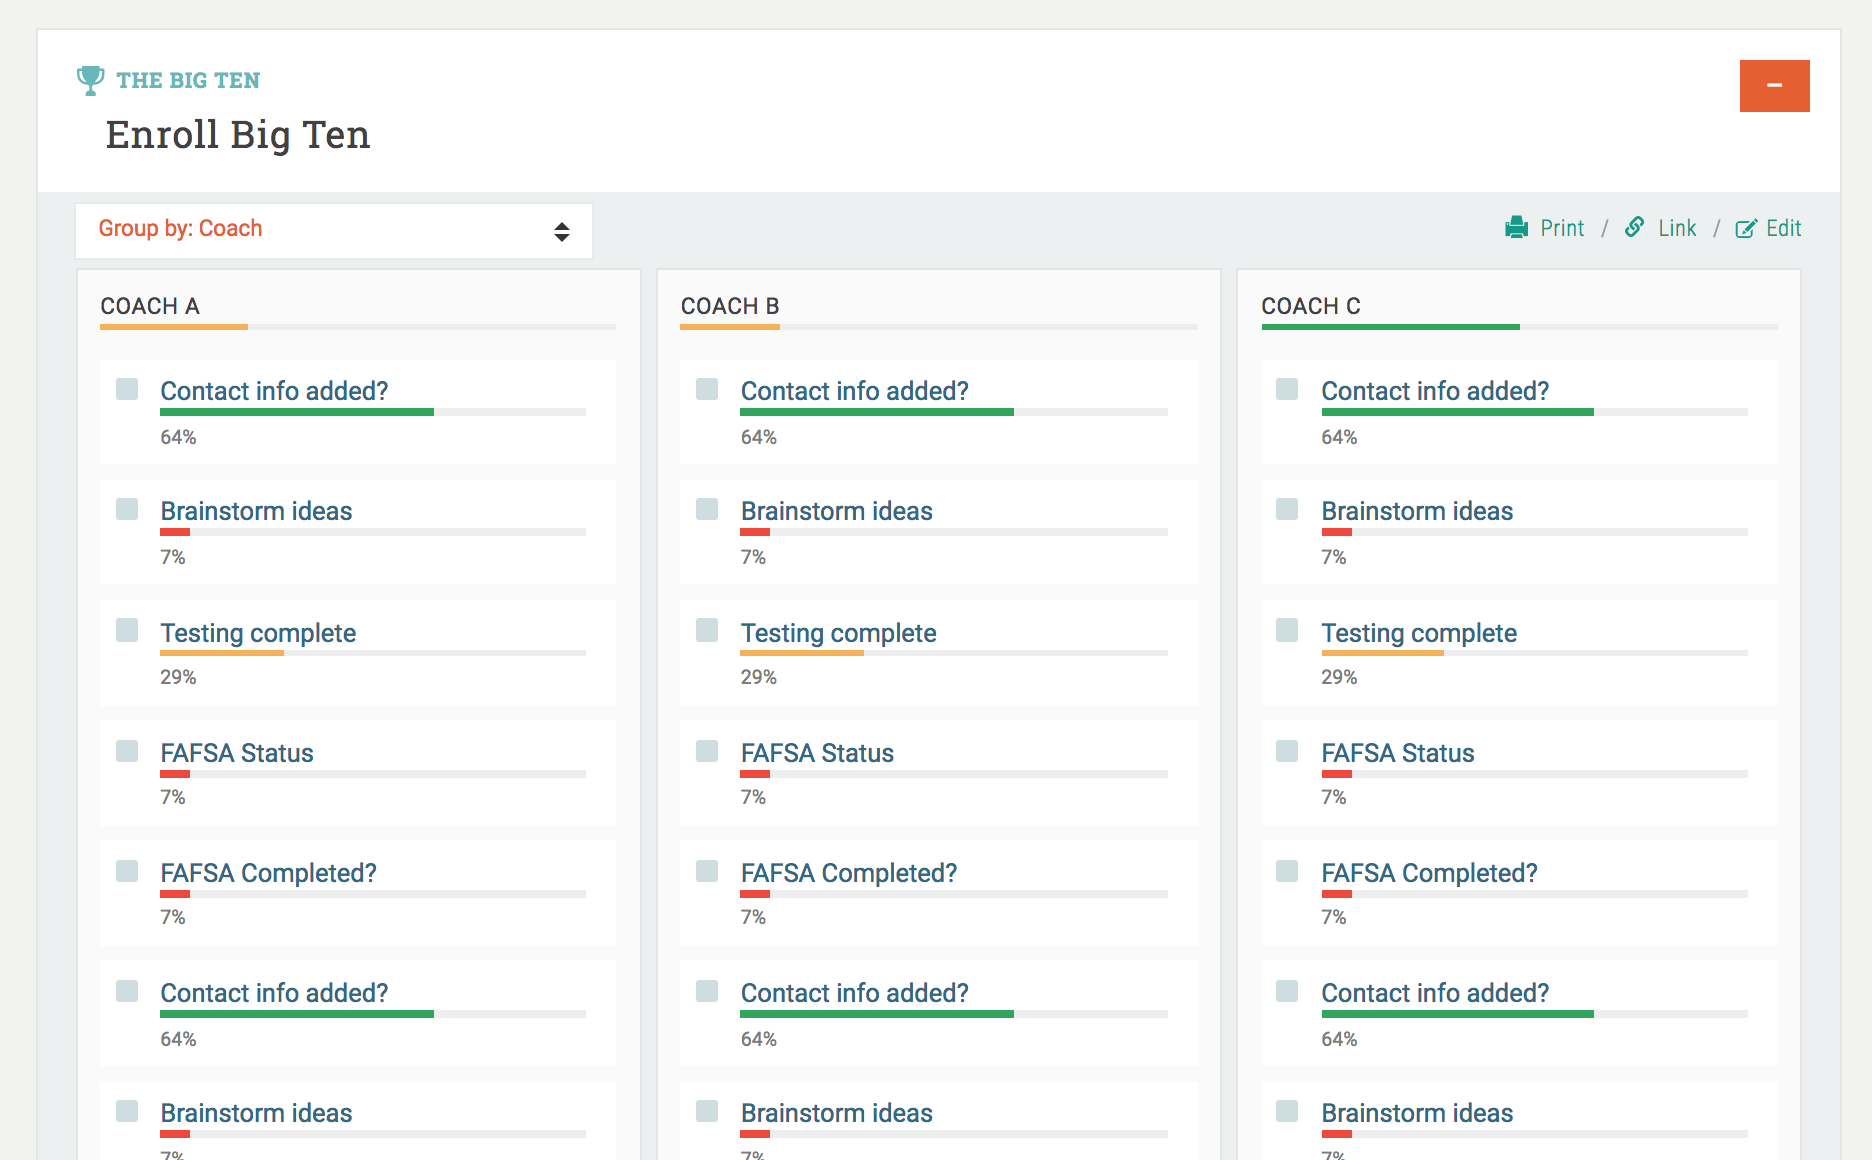Toggle FAFSA Status checkbox under Coach A

(x=127, y=751)
